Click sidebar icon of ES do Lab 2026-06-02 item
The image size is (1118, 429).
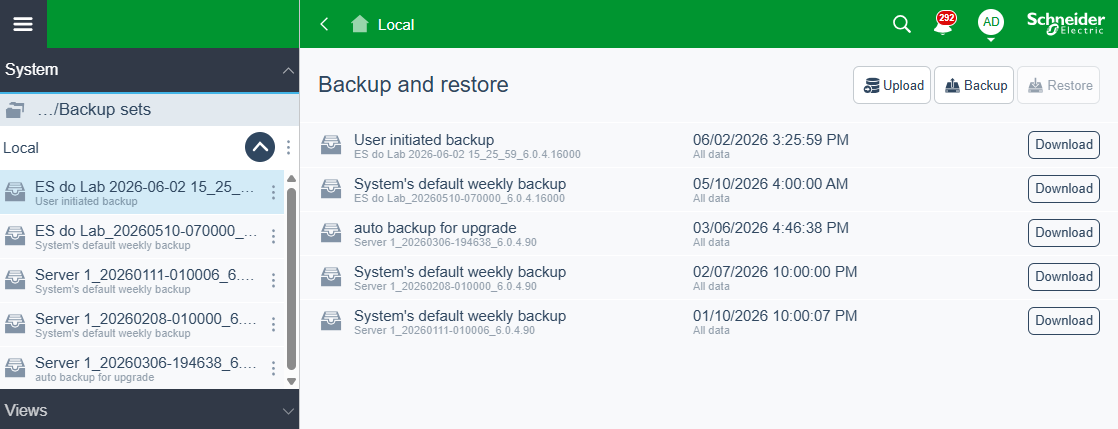[x=15, y=192]
